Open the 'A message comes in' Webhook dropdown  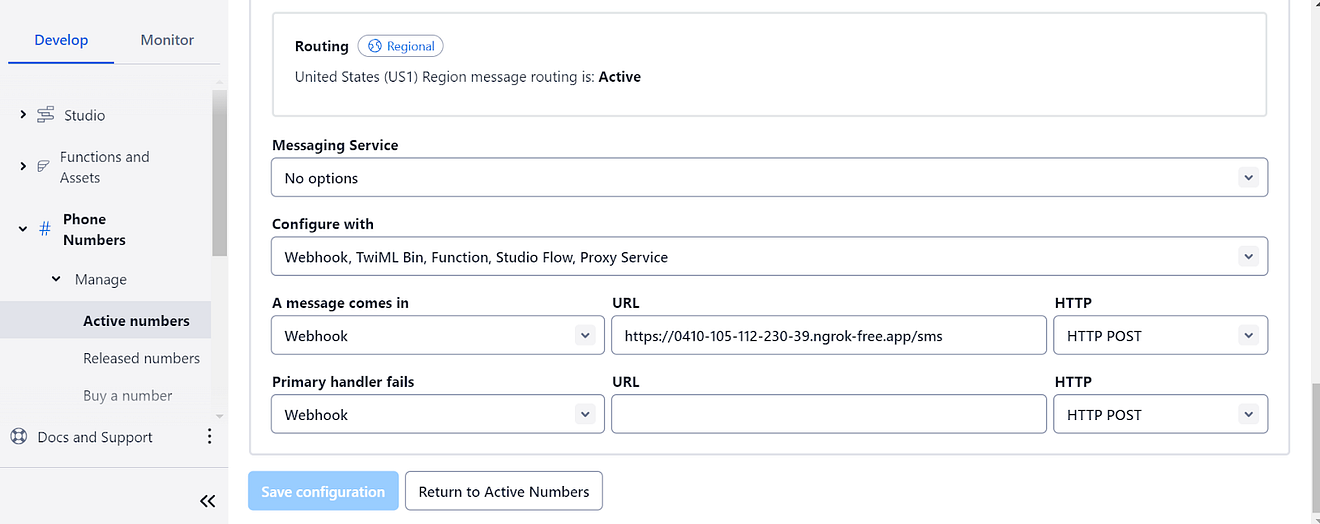tap(437, 336)
